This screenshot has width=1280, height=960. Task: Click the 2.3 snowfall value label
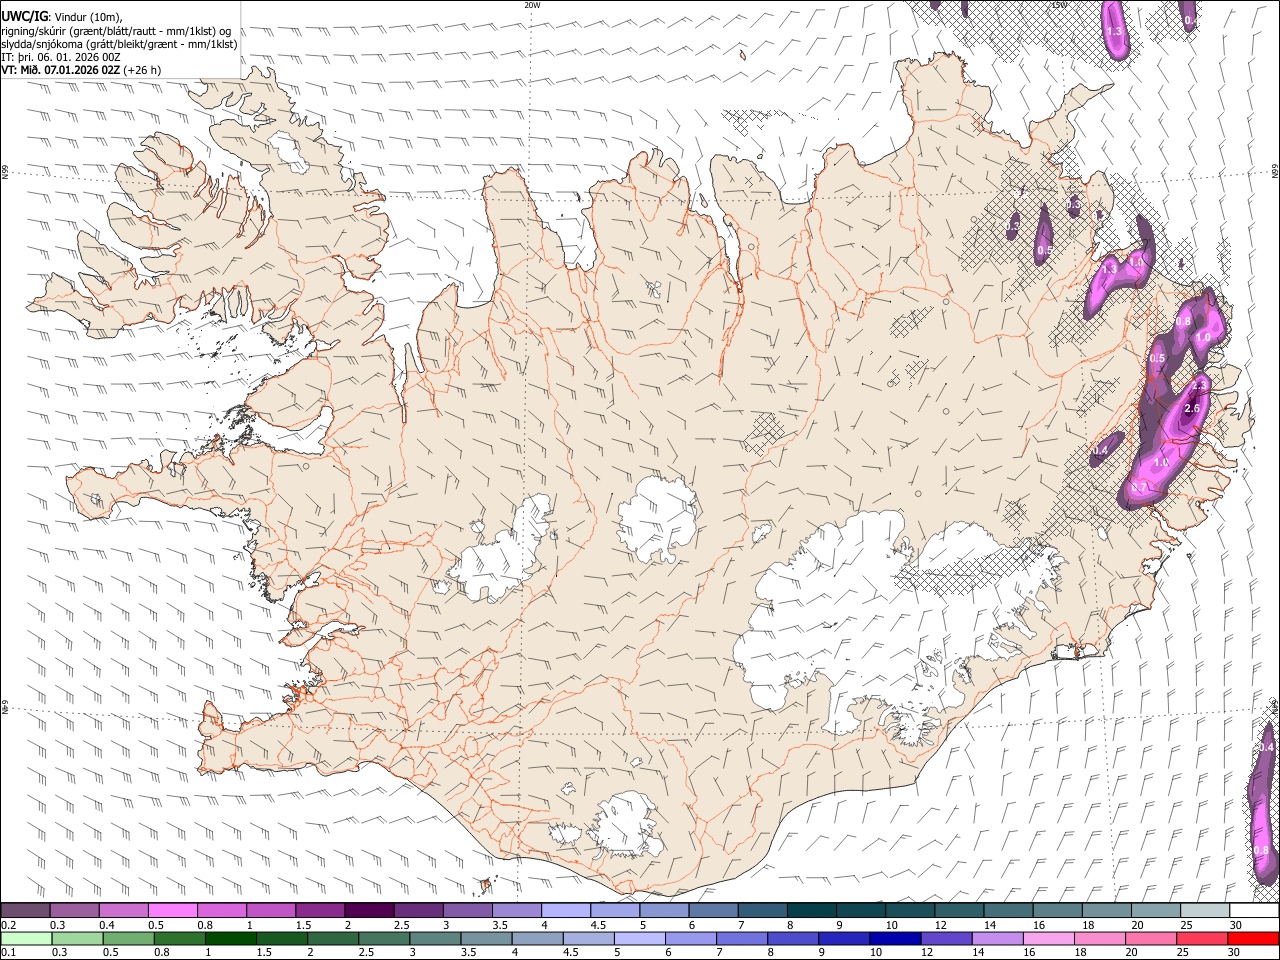1201,384
